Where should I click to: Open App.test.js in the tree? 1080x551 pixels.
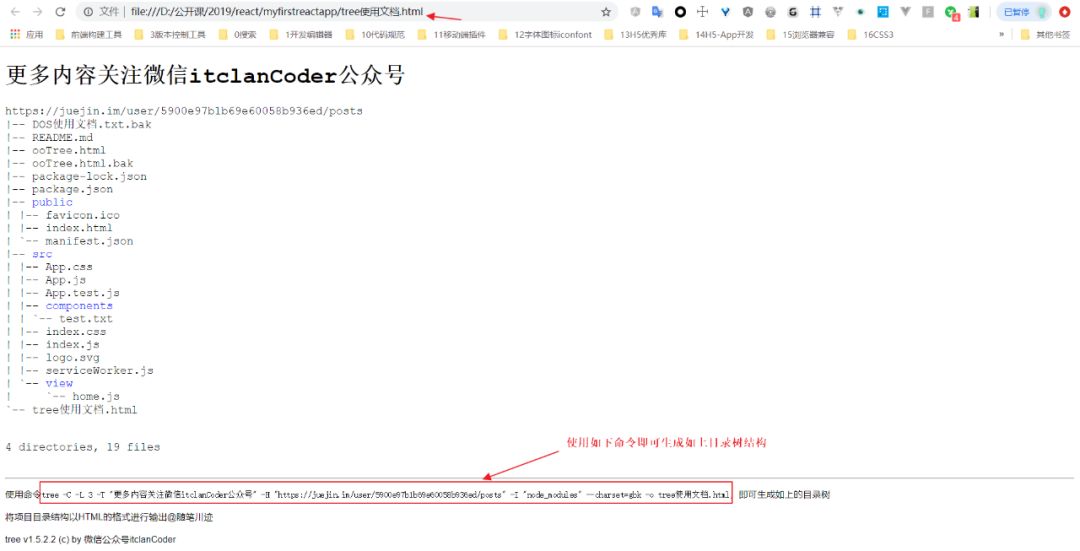click(83, 293)
